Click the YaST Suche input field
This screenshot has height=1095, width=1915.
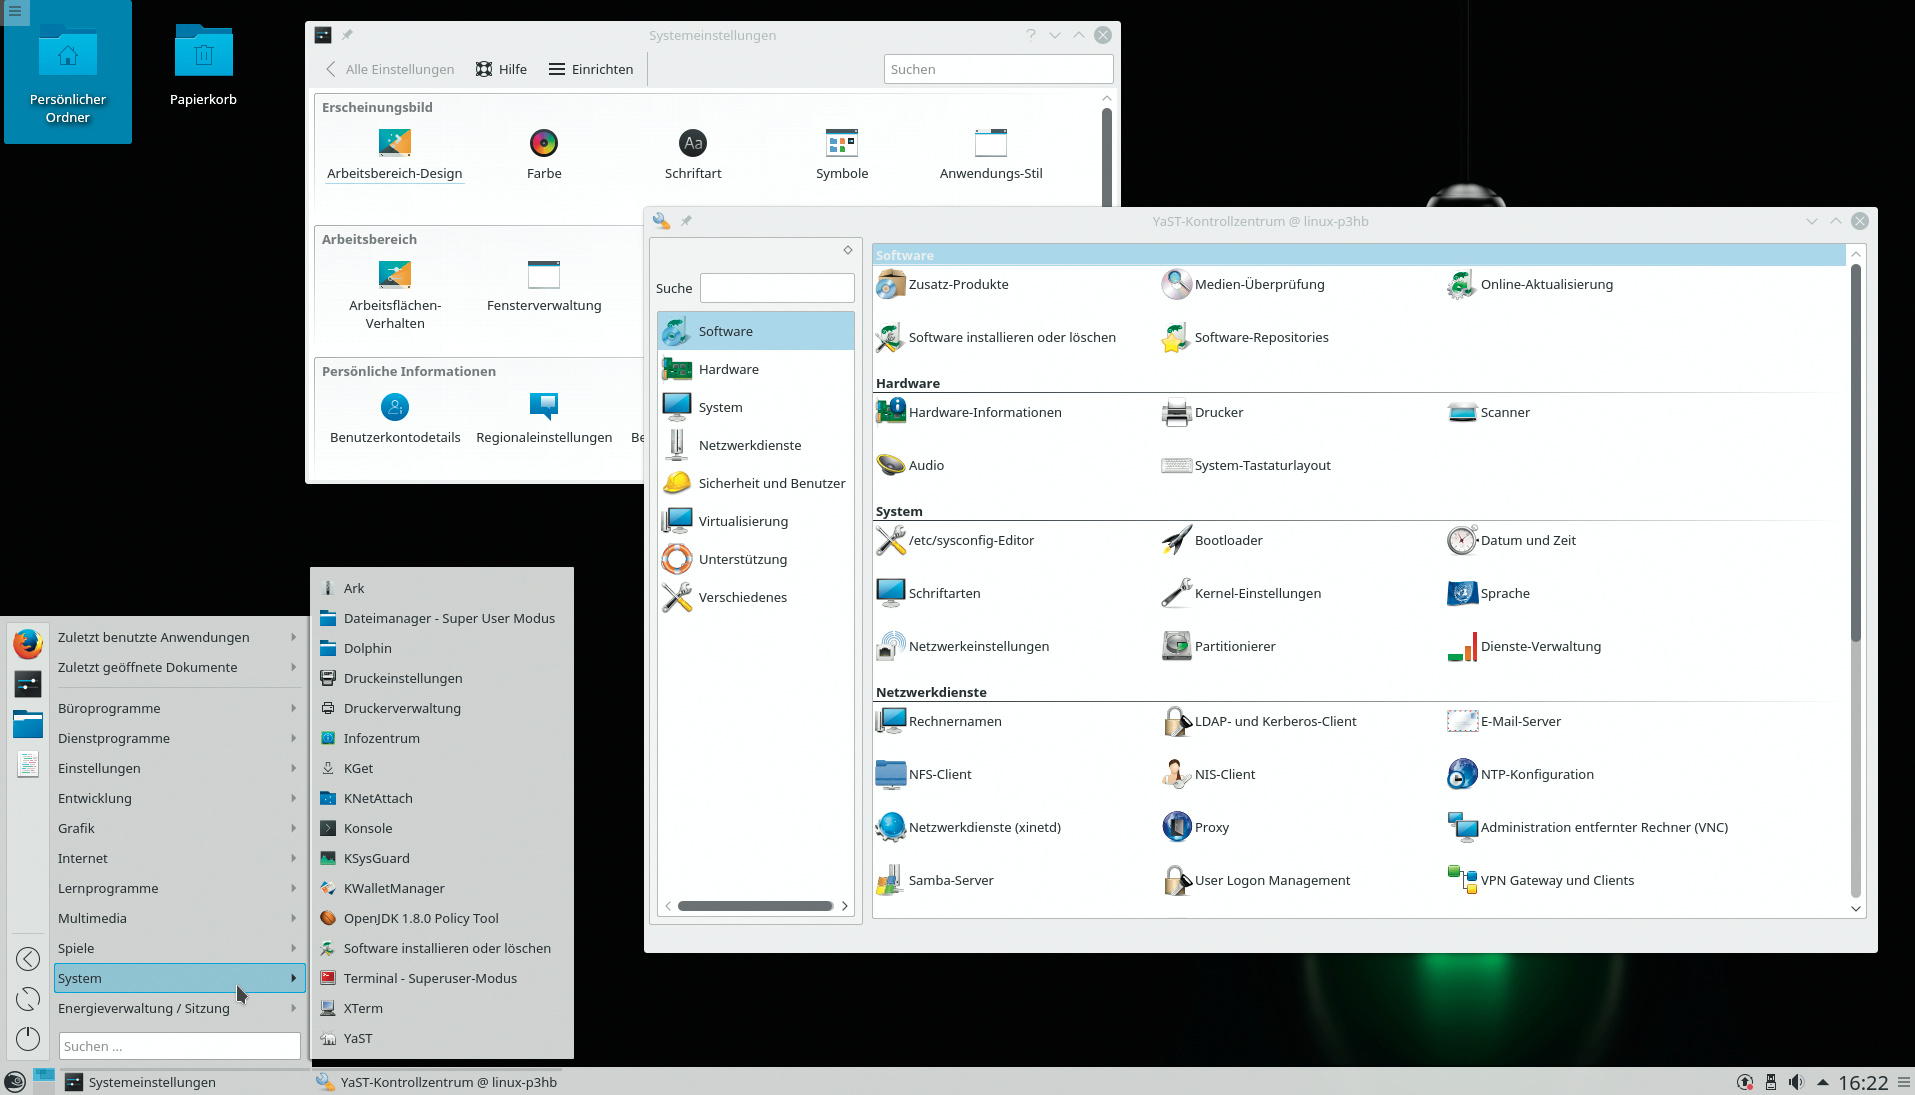pyautogui.click(x=776, y=288)
